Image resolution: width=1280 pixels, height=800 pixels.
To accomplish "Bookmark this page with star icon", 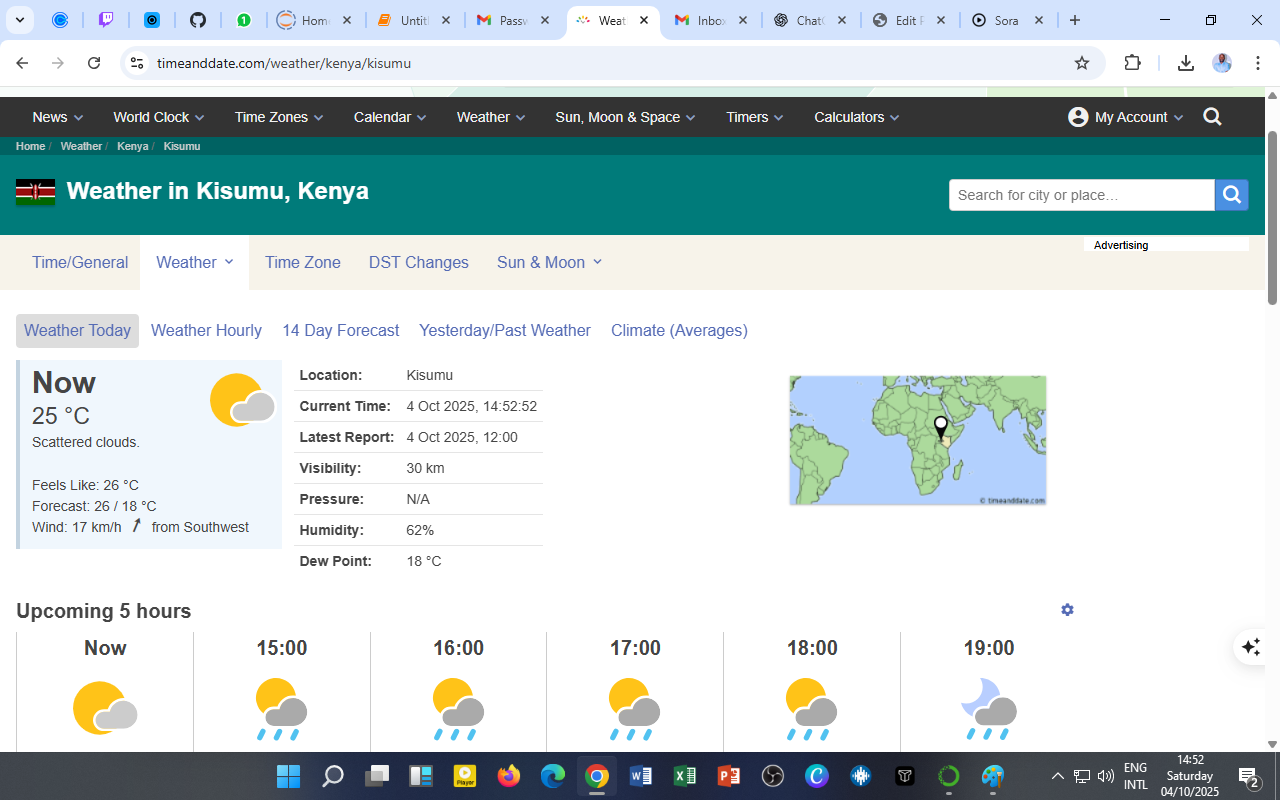I will (x=1081, y=63).
